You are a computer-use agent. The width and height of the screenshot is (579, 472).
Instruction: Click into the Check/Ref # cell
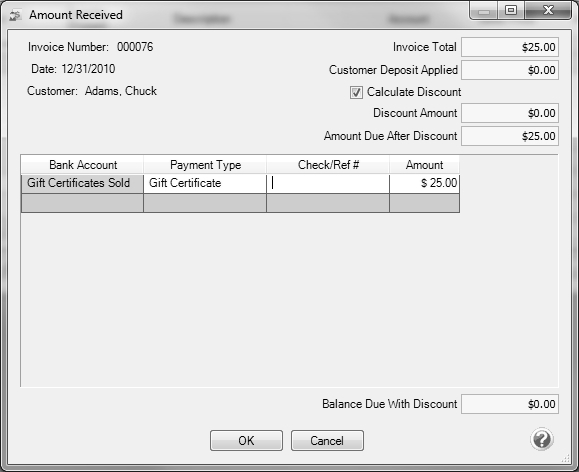[328, 183]
